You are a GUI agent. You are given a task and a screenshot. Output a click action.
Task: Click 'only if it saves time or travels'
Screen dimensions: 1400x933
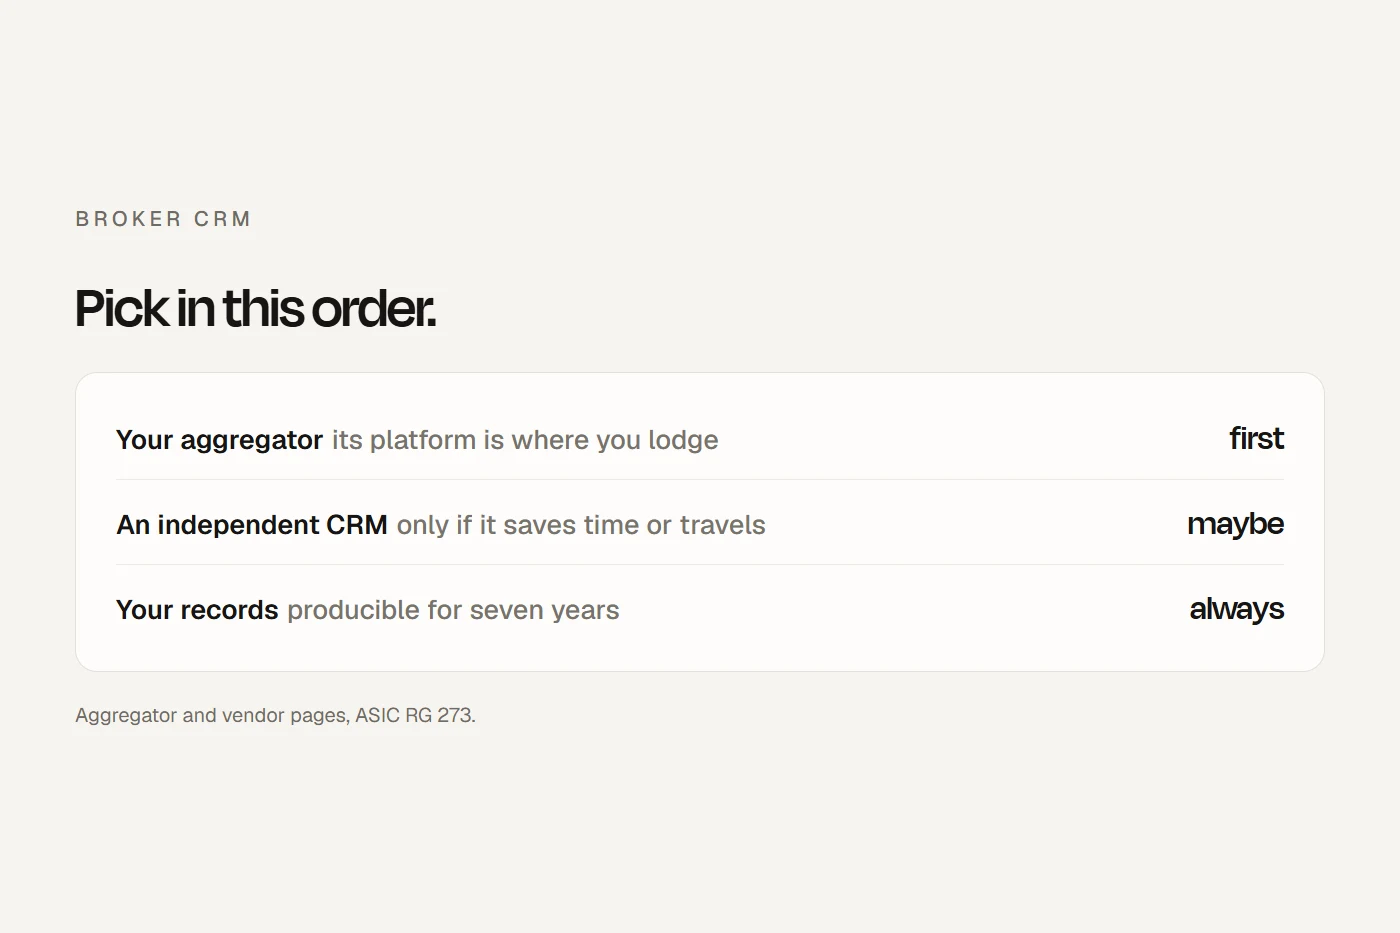point(581,525)
